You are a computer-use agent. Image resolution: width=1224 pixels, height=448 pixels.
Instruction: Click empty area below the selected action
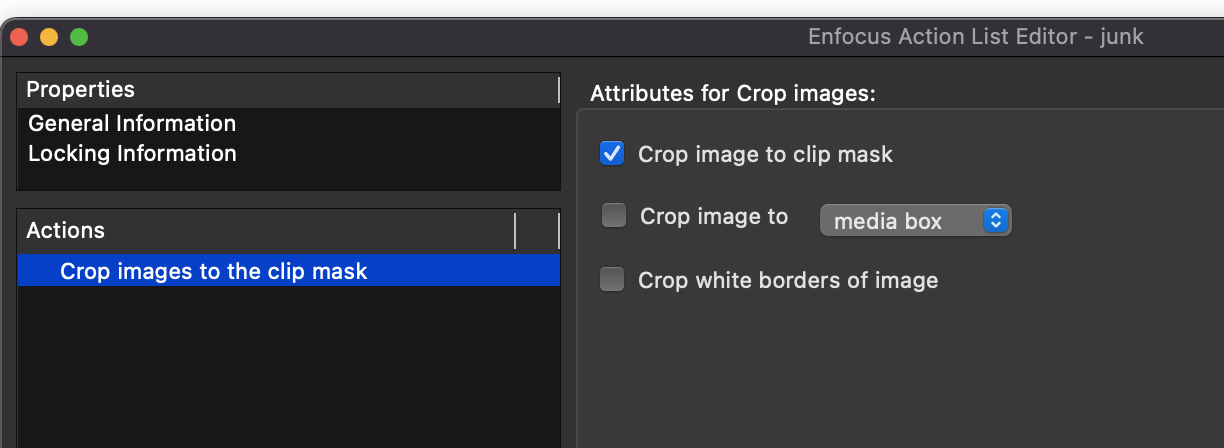[288, 370]
